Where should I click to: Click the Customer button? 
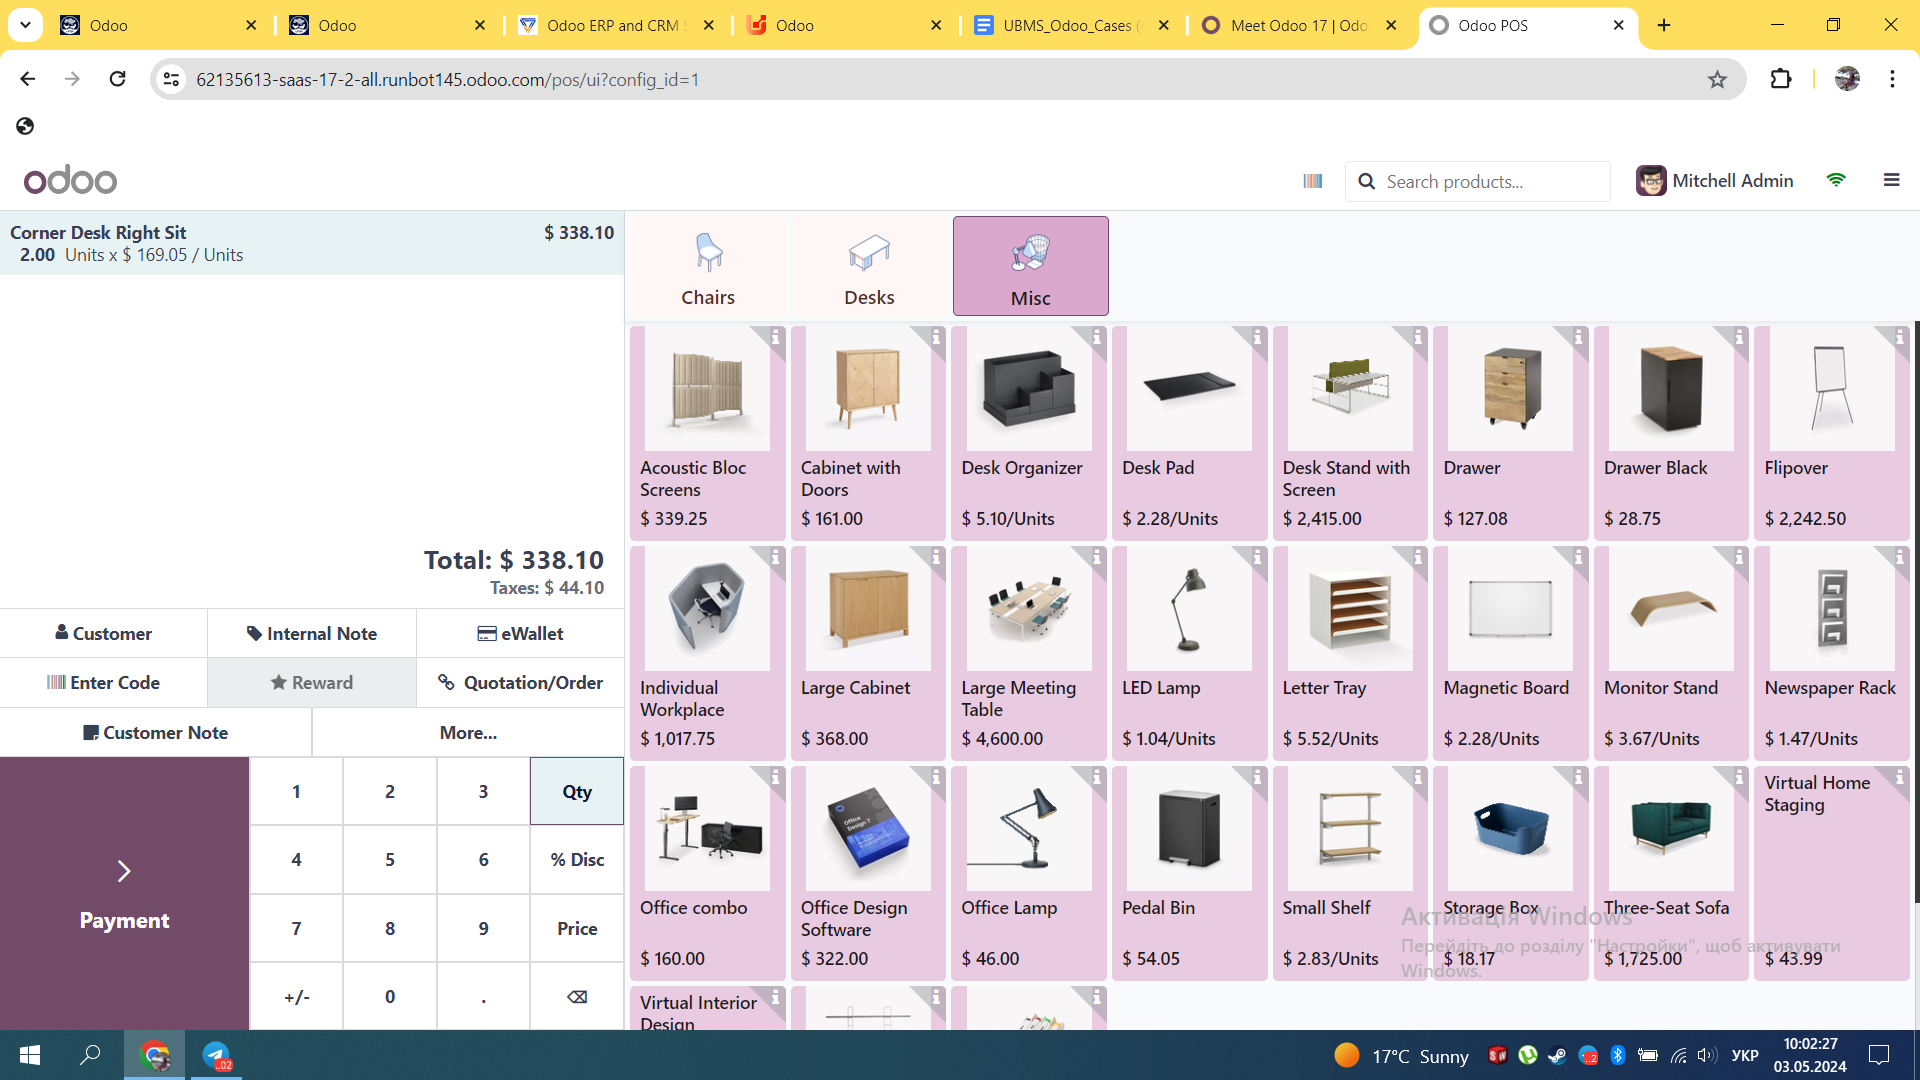point(104,634)
